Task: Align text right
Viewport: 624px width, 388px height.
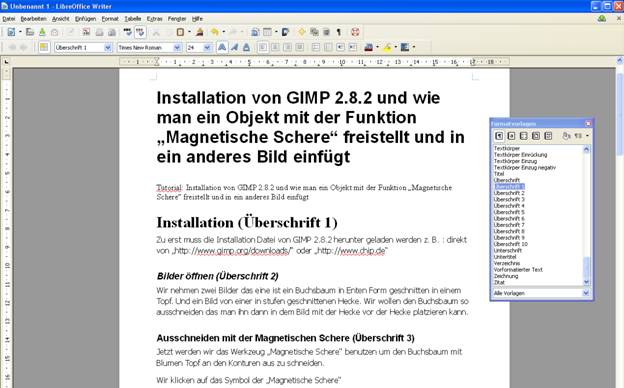Action: (x=287, y=47)
